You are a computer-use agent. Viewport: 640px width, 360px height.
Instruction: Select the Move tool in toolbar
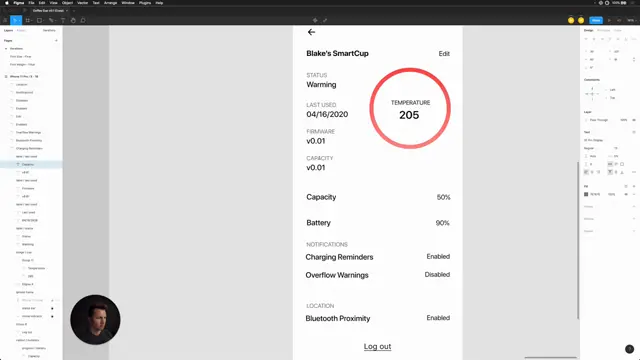pos(16,20)
